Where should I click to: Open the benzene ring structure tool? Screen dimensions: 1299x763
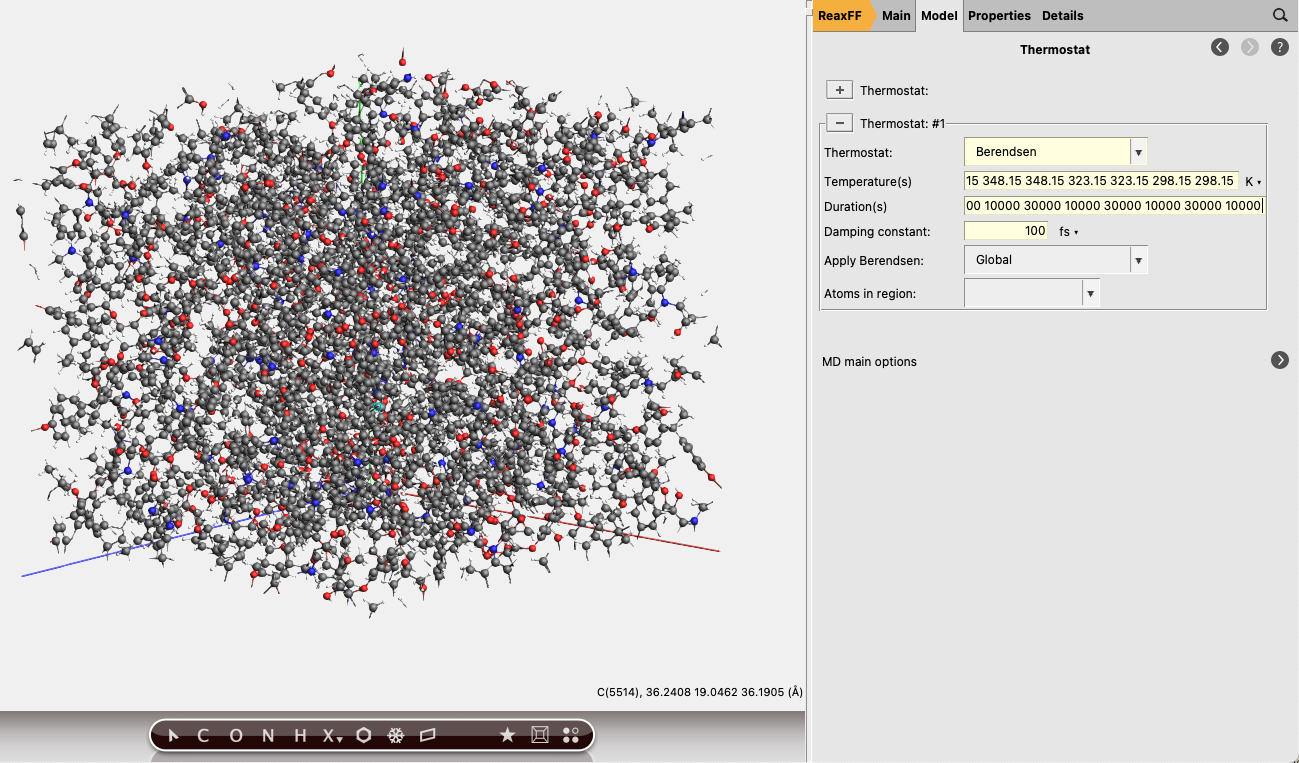point(363,735)
